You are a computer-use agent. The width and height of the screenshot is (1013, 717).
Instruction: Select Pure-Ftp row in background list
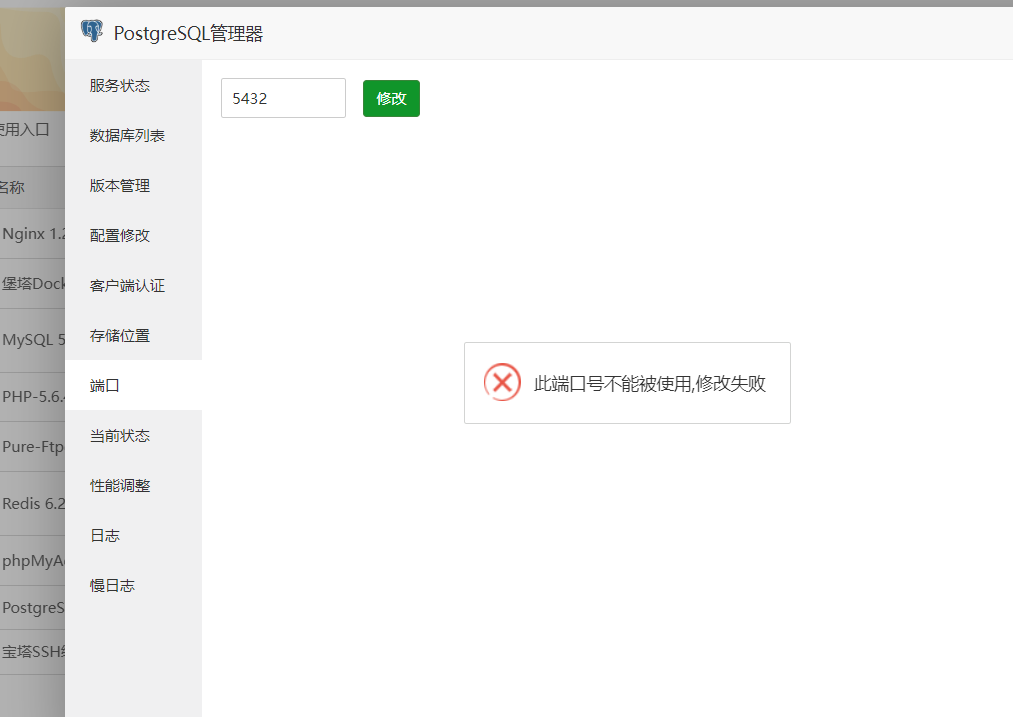pyautogui.click(x=32, y=446)
